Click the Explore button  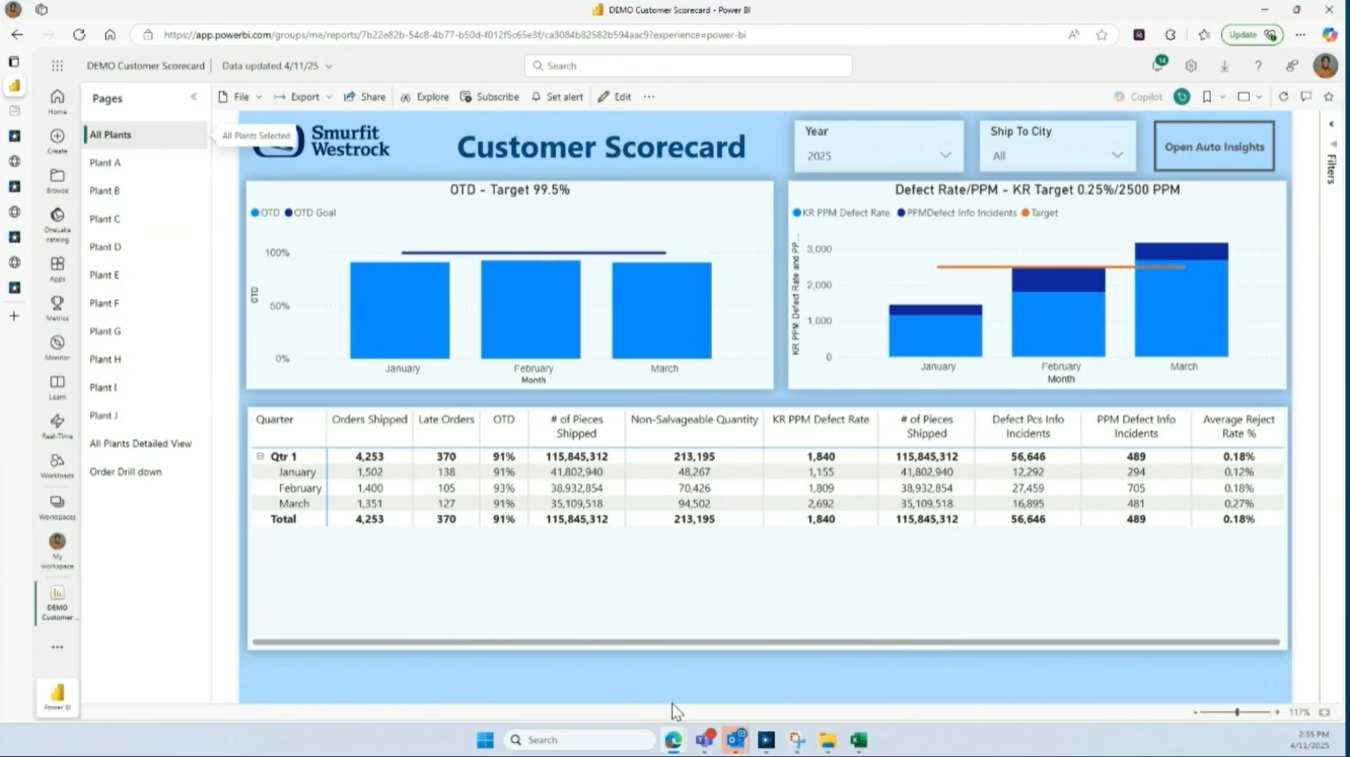coord(424,97)
